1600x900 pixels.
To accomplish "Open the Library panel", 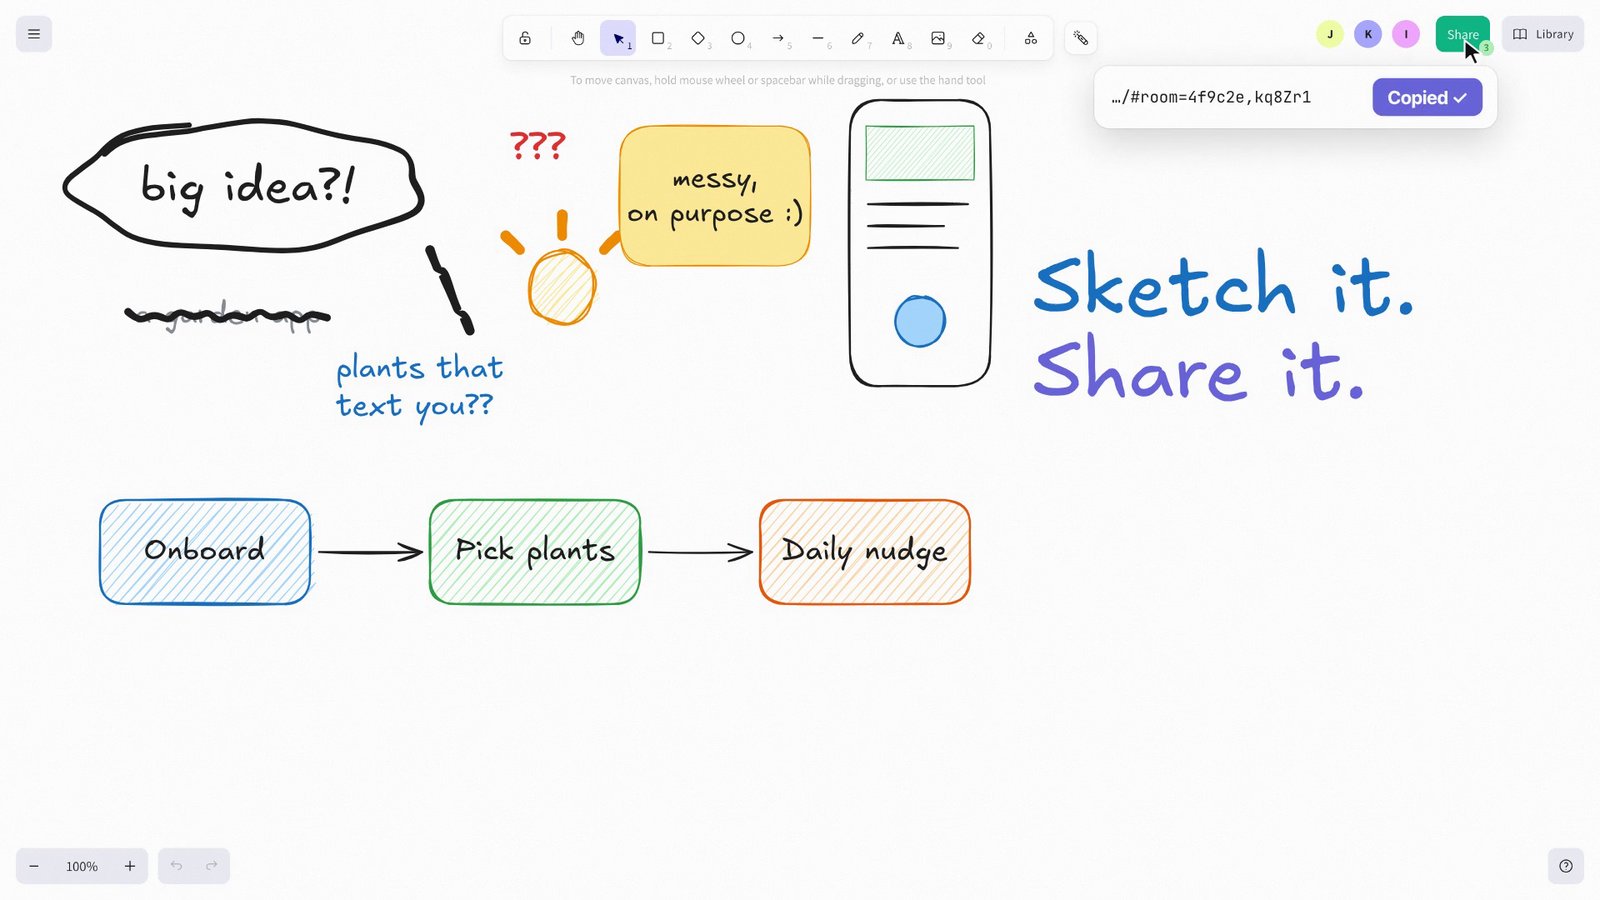I will coord(1542,34).
